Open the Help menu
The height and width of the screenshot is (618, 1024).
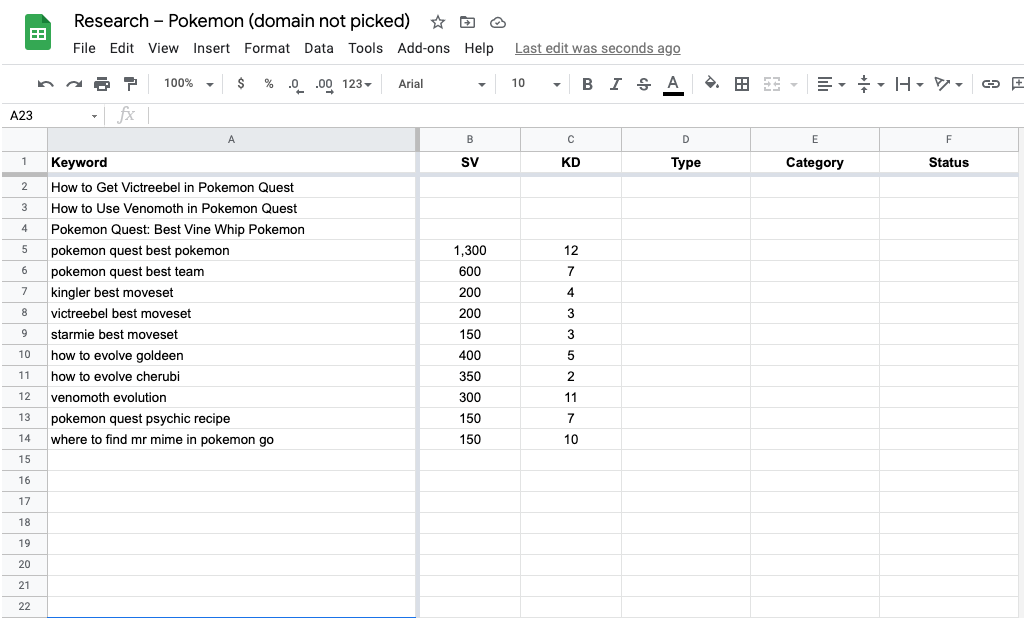coord(479,48)
